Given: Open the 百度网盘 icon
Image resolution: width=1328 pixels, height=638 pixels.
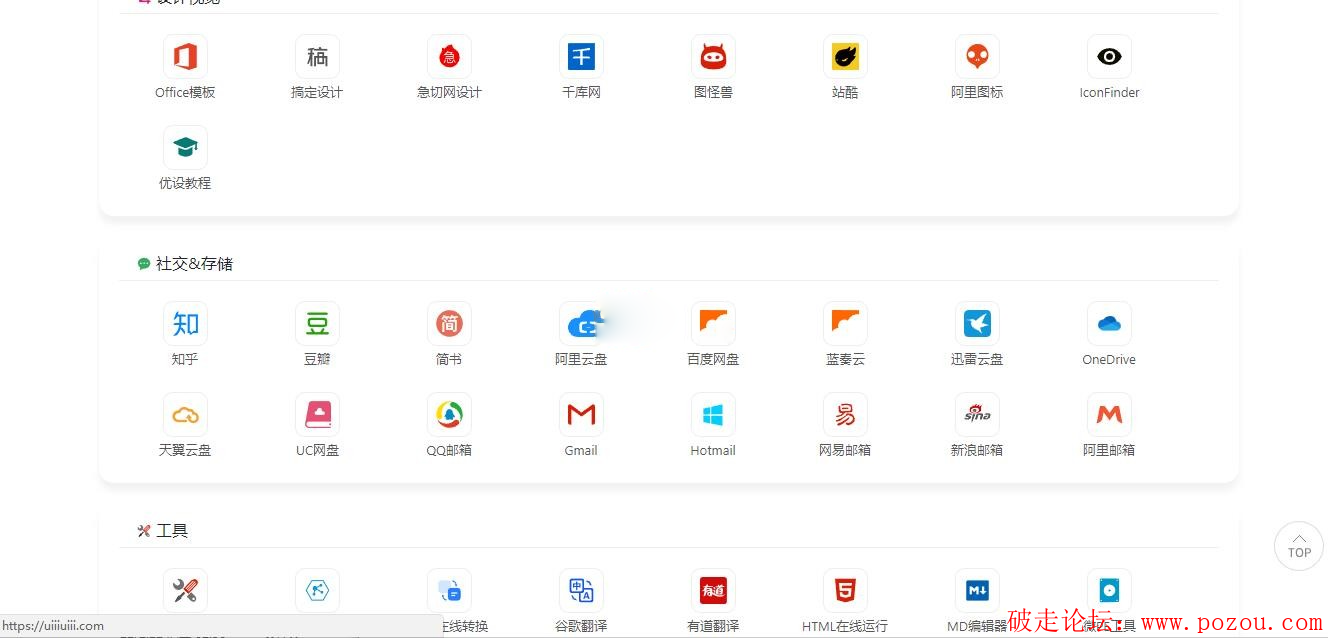Looking at the screenshot, I should click(x=713, y=324).
